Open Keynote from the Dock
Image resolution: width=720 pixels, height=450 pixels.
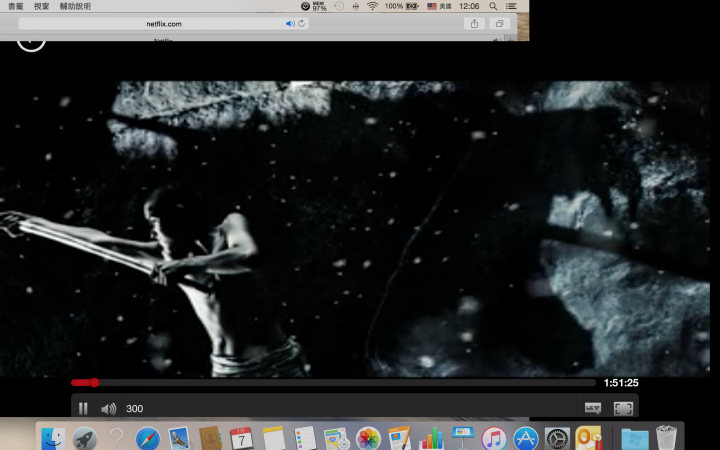click(462, 439)
